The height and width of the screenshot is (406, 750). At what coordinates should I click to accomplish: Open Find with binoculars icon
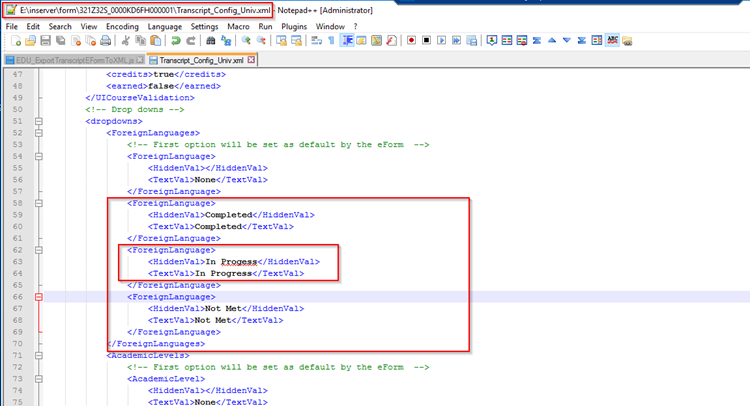tap(210, 41)
